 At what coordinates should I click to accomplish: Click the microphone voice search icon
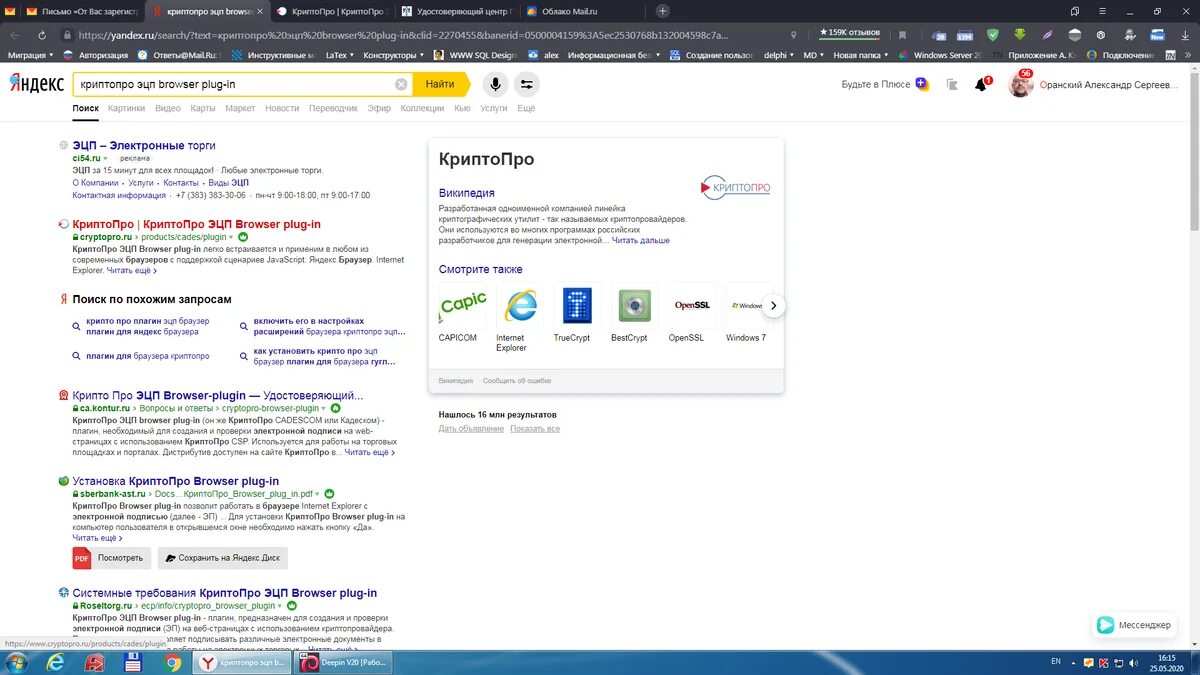pyautogui.click(x=495, y=85)
